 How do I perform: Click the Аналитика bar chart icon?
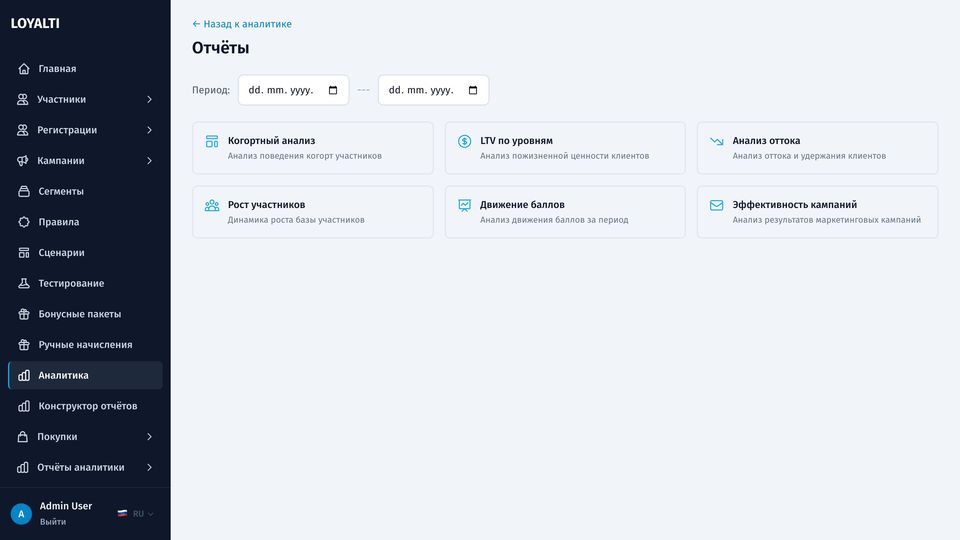(24, 375)
